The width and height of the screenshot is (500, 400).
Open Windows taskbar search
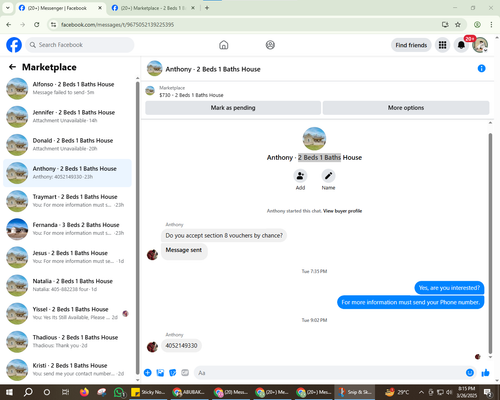tap(28, 392)
